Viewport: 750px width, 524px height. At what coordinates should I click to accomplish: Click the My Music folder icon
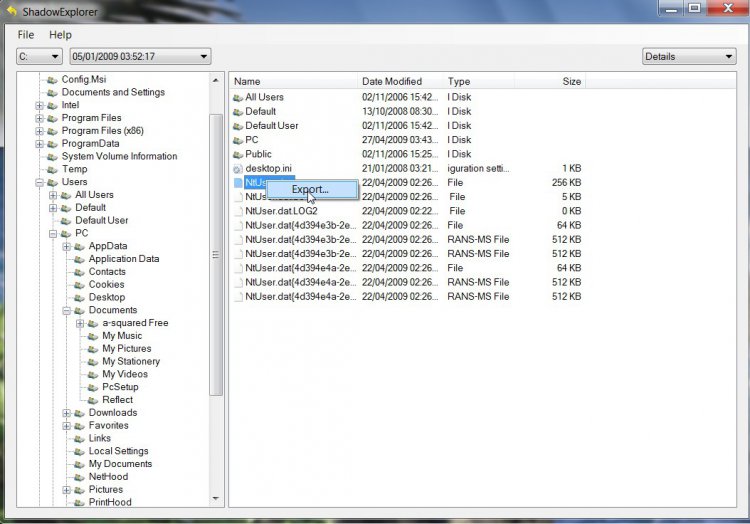(92, 336)
